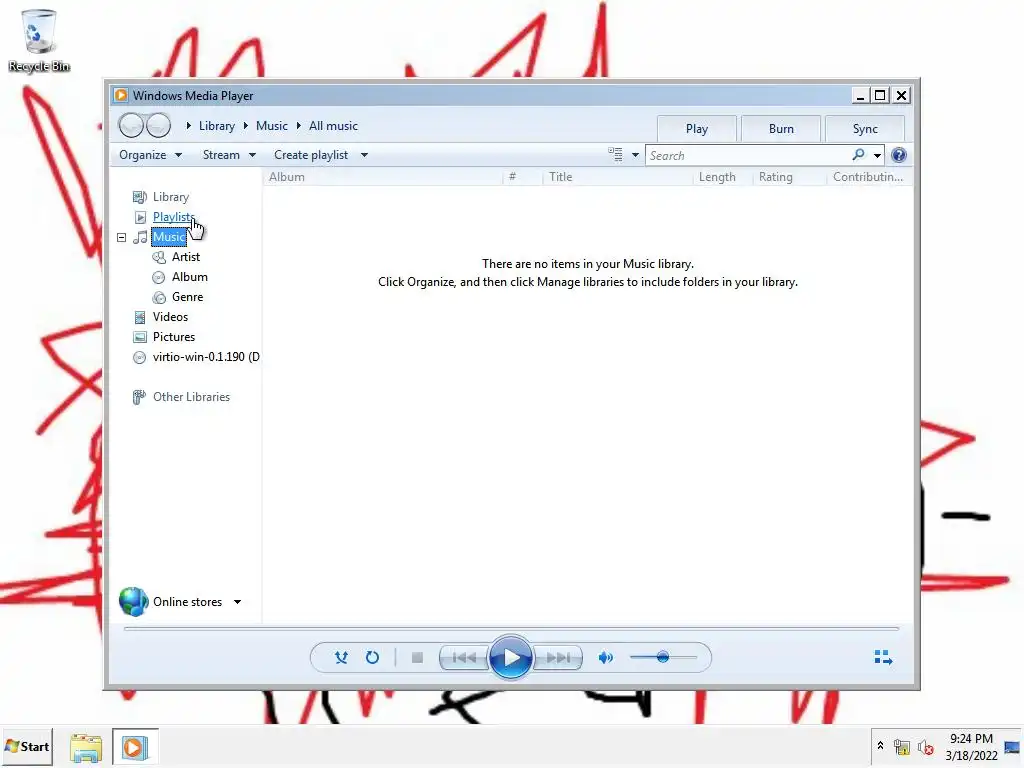1024x768 pixels.
Task: Click All music in the breadcrumb
Action: point(333,126)
